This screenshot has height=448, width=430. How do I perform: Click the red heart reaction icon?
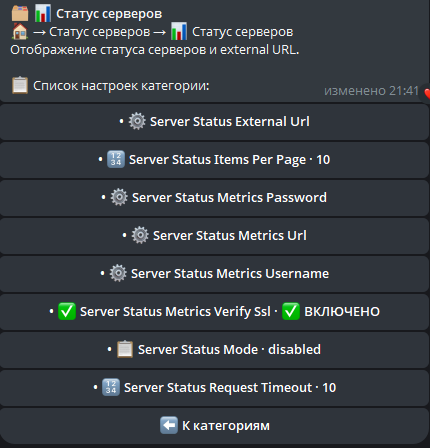point(427,93)
